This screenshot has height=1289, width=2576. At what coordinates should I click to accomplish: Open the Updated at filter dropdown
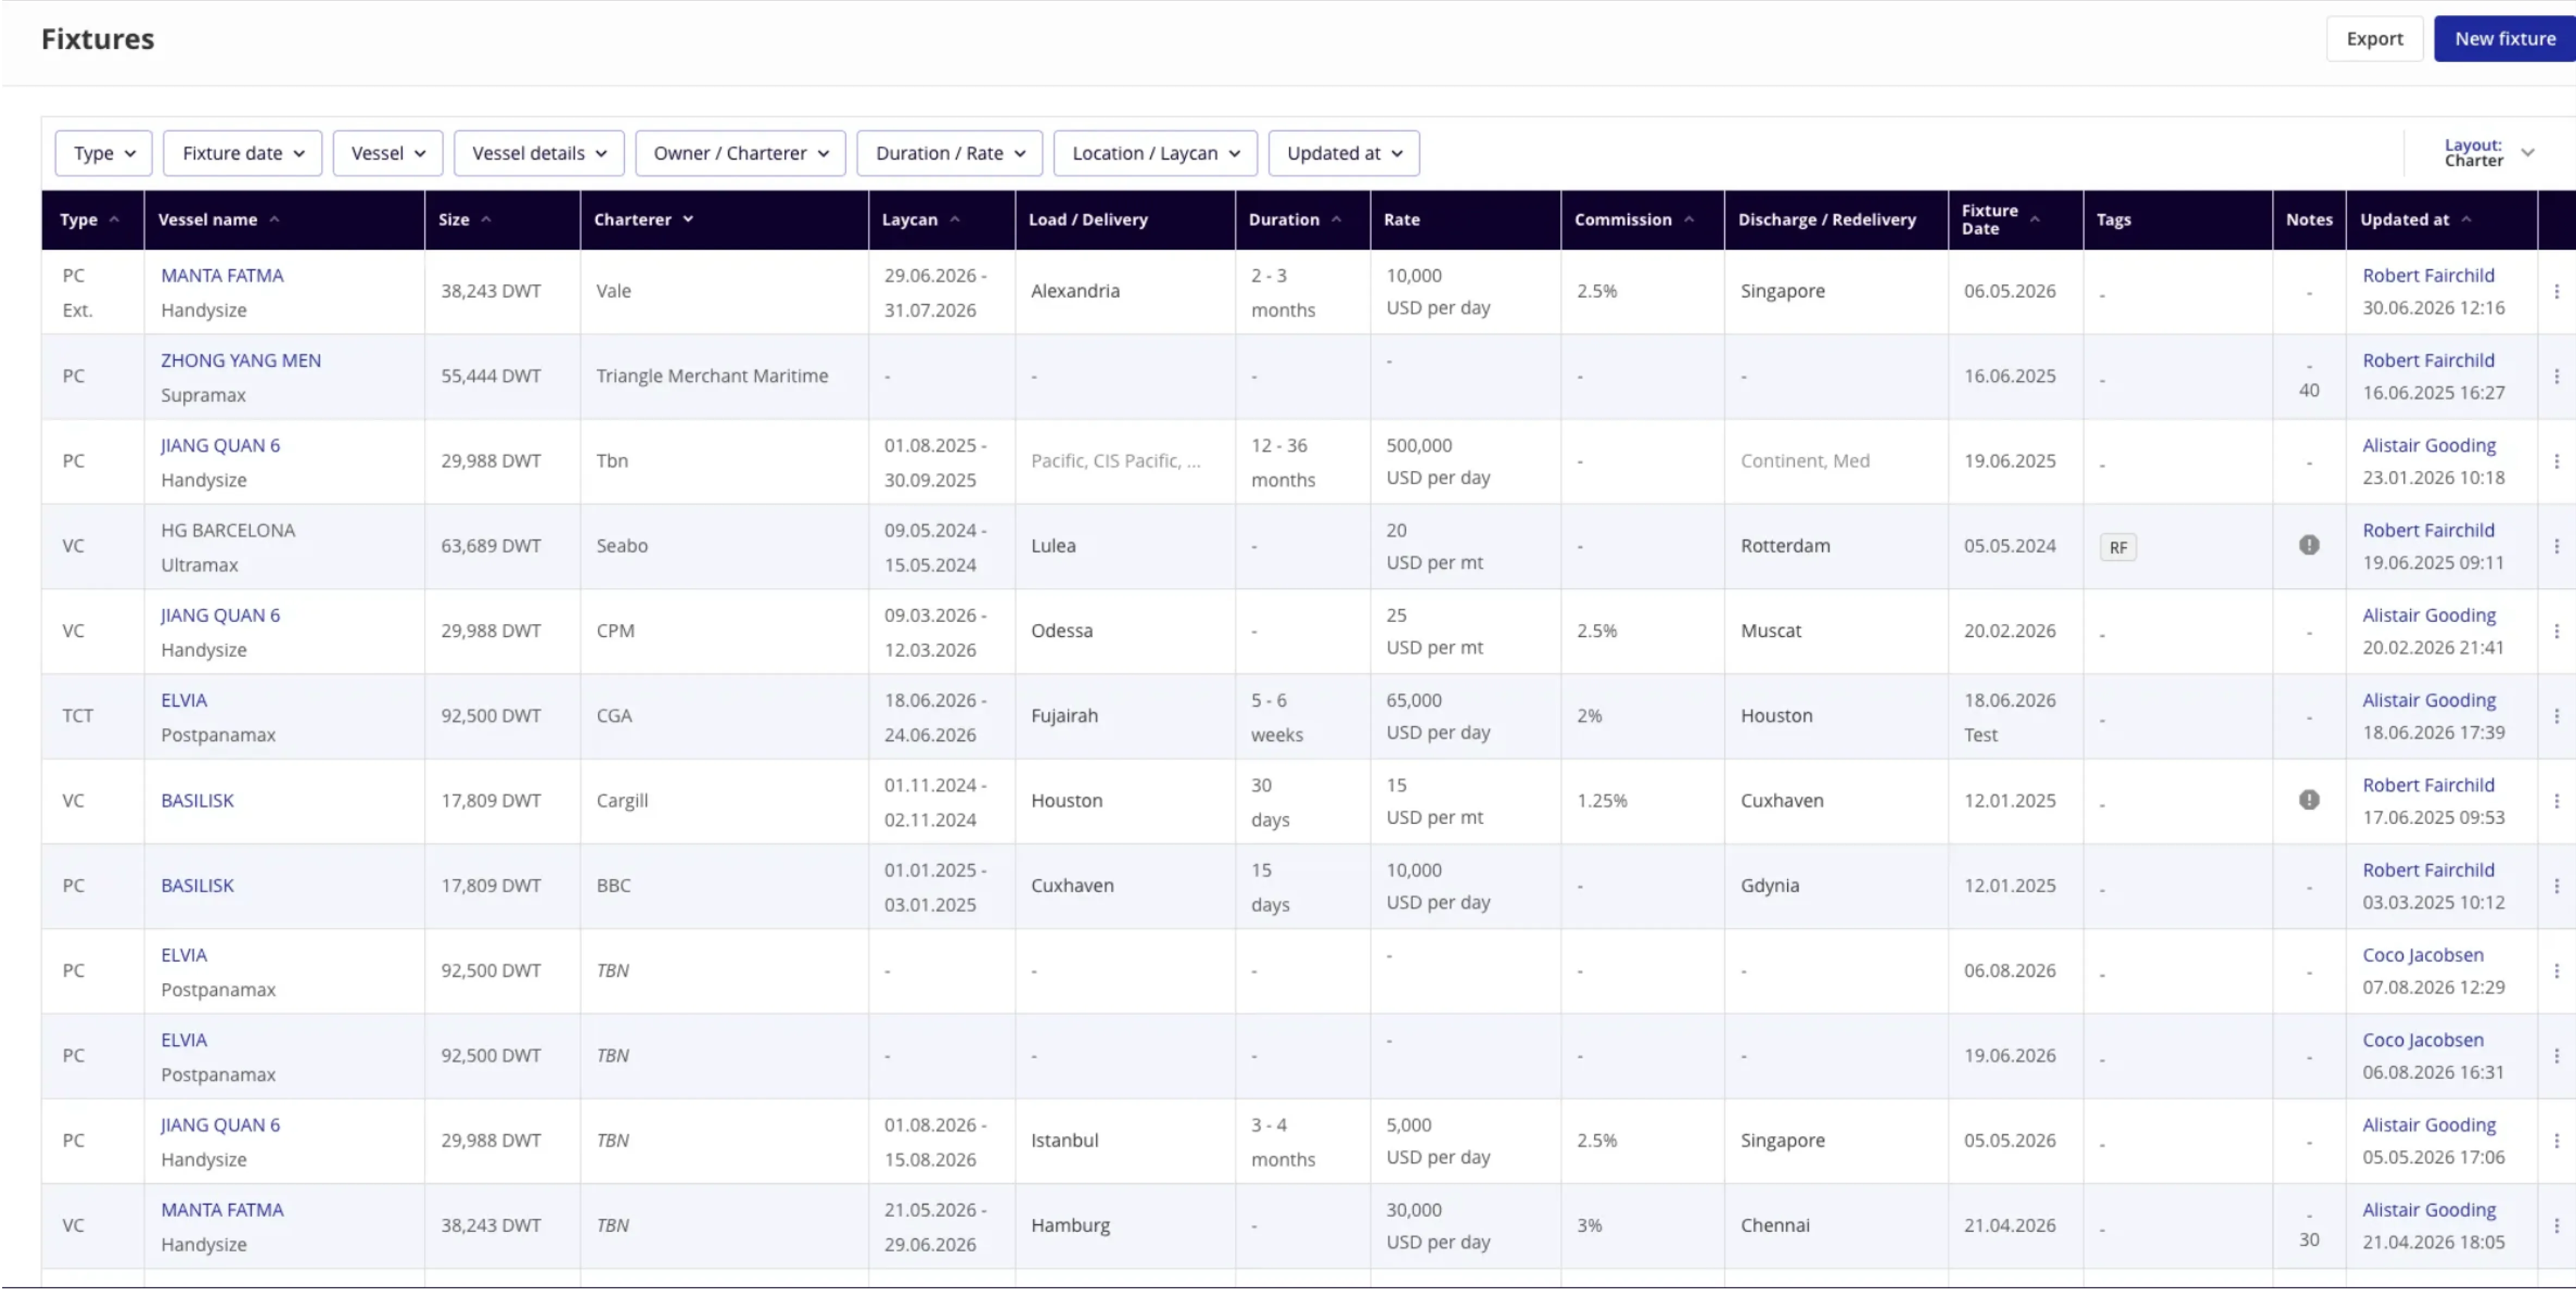pos(1344,154)
